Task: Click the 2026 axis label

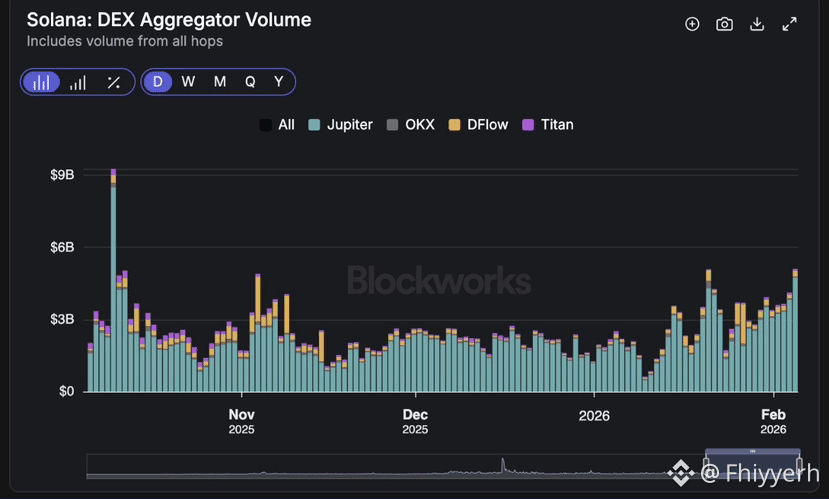Action: (x=594, y=416)
